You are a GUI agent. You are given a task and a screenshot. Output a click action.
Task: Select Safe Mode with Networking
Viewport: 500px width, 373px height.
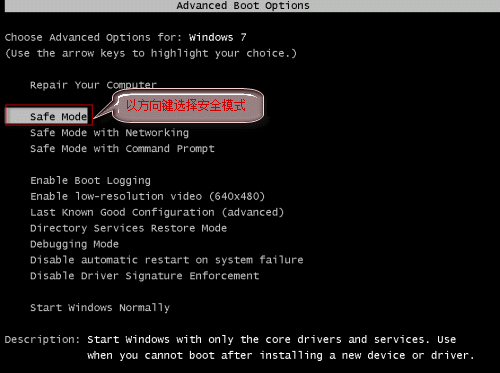tap(109, 133)
